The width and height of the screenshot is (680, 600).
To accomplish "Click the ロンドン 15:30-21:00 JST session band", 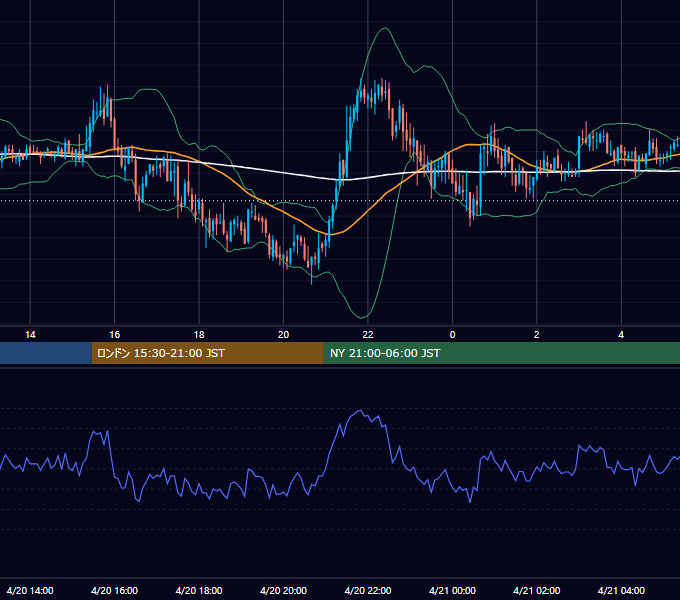I will coord(207,353).
